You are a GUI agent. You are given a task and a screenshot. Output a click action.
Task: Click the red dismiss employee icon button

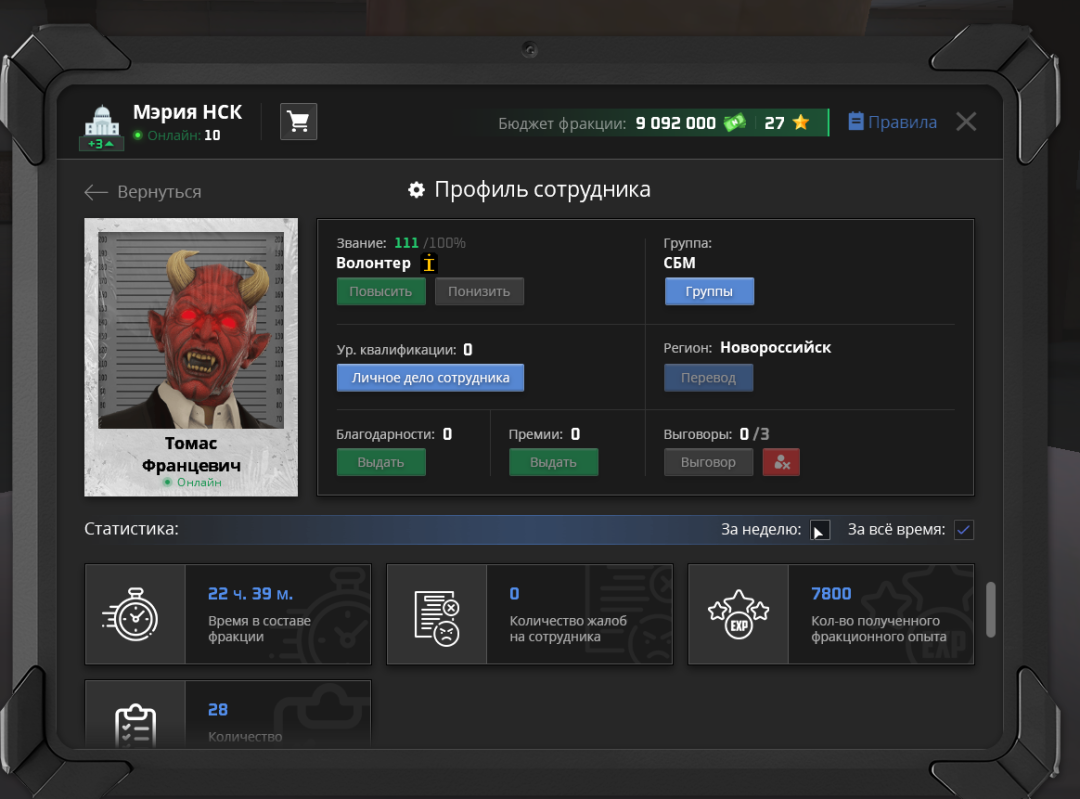[x=781, y=462]
